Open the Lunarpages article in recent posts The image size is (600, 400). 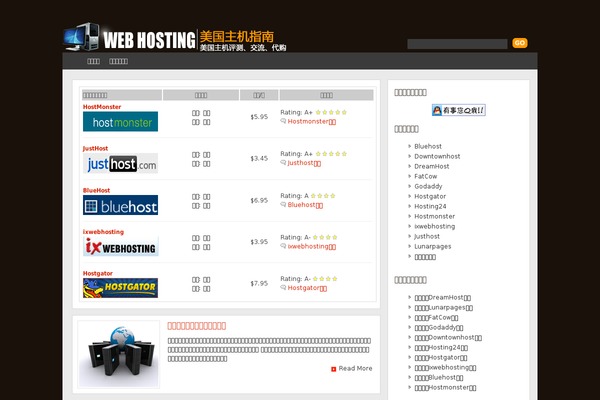coord(444,308)
